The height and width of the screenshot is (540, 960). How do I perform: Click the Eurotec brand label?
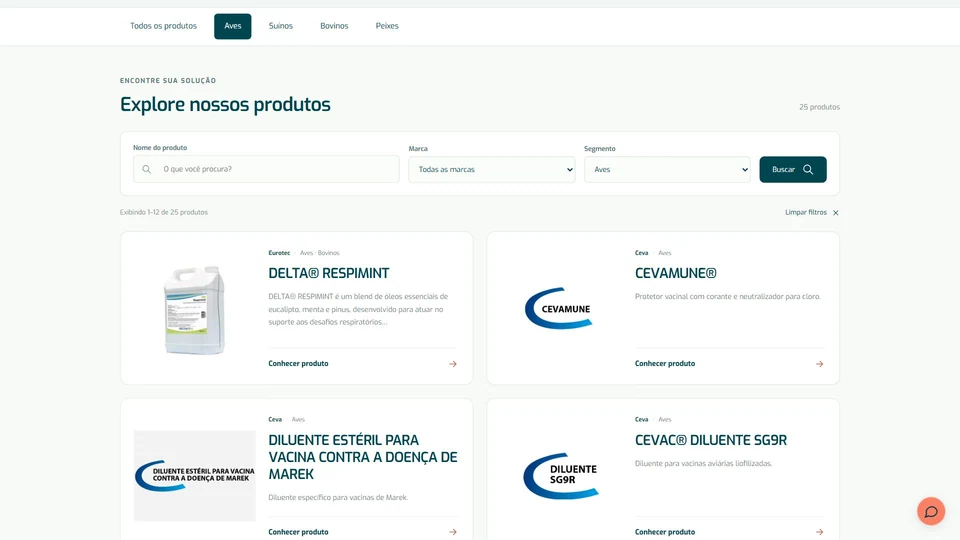279,253
